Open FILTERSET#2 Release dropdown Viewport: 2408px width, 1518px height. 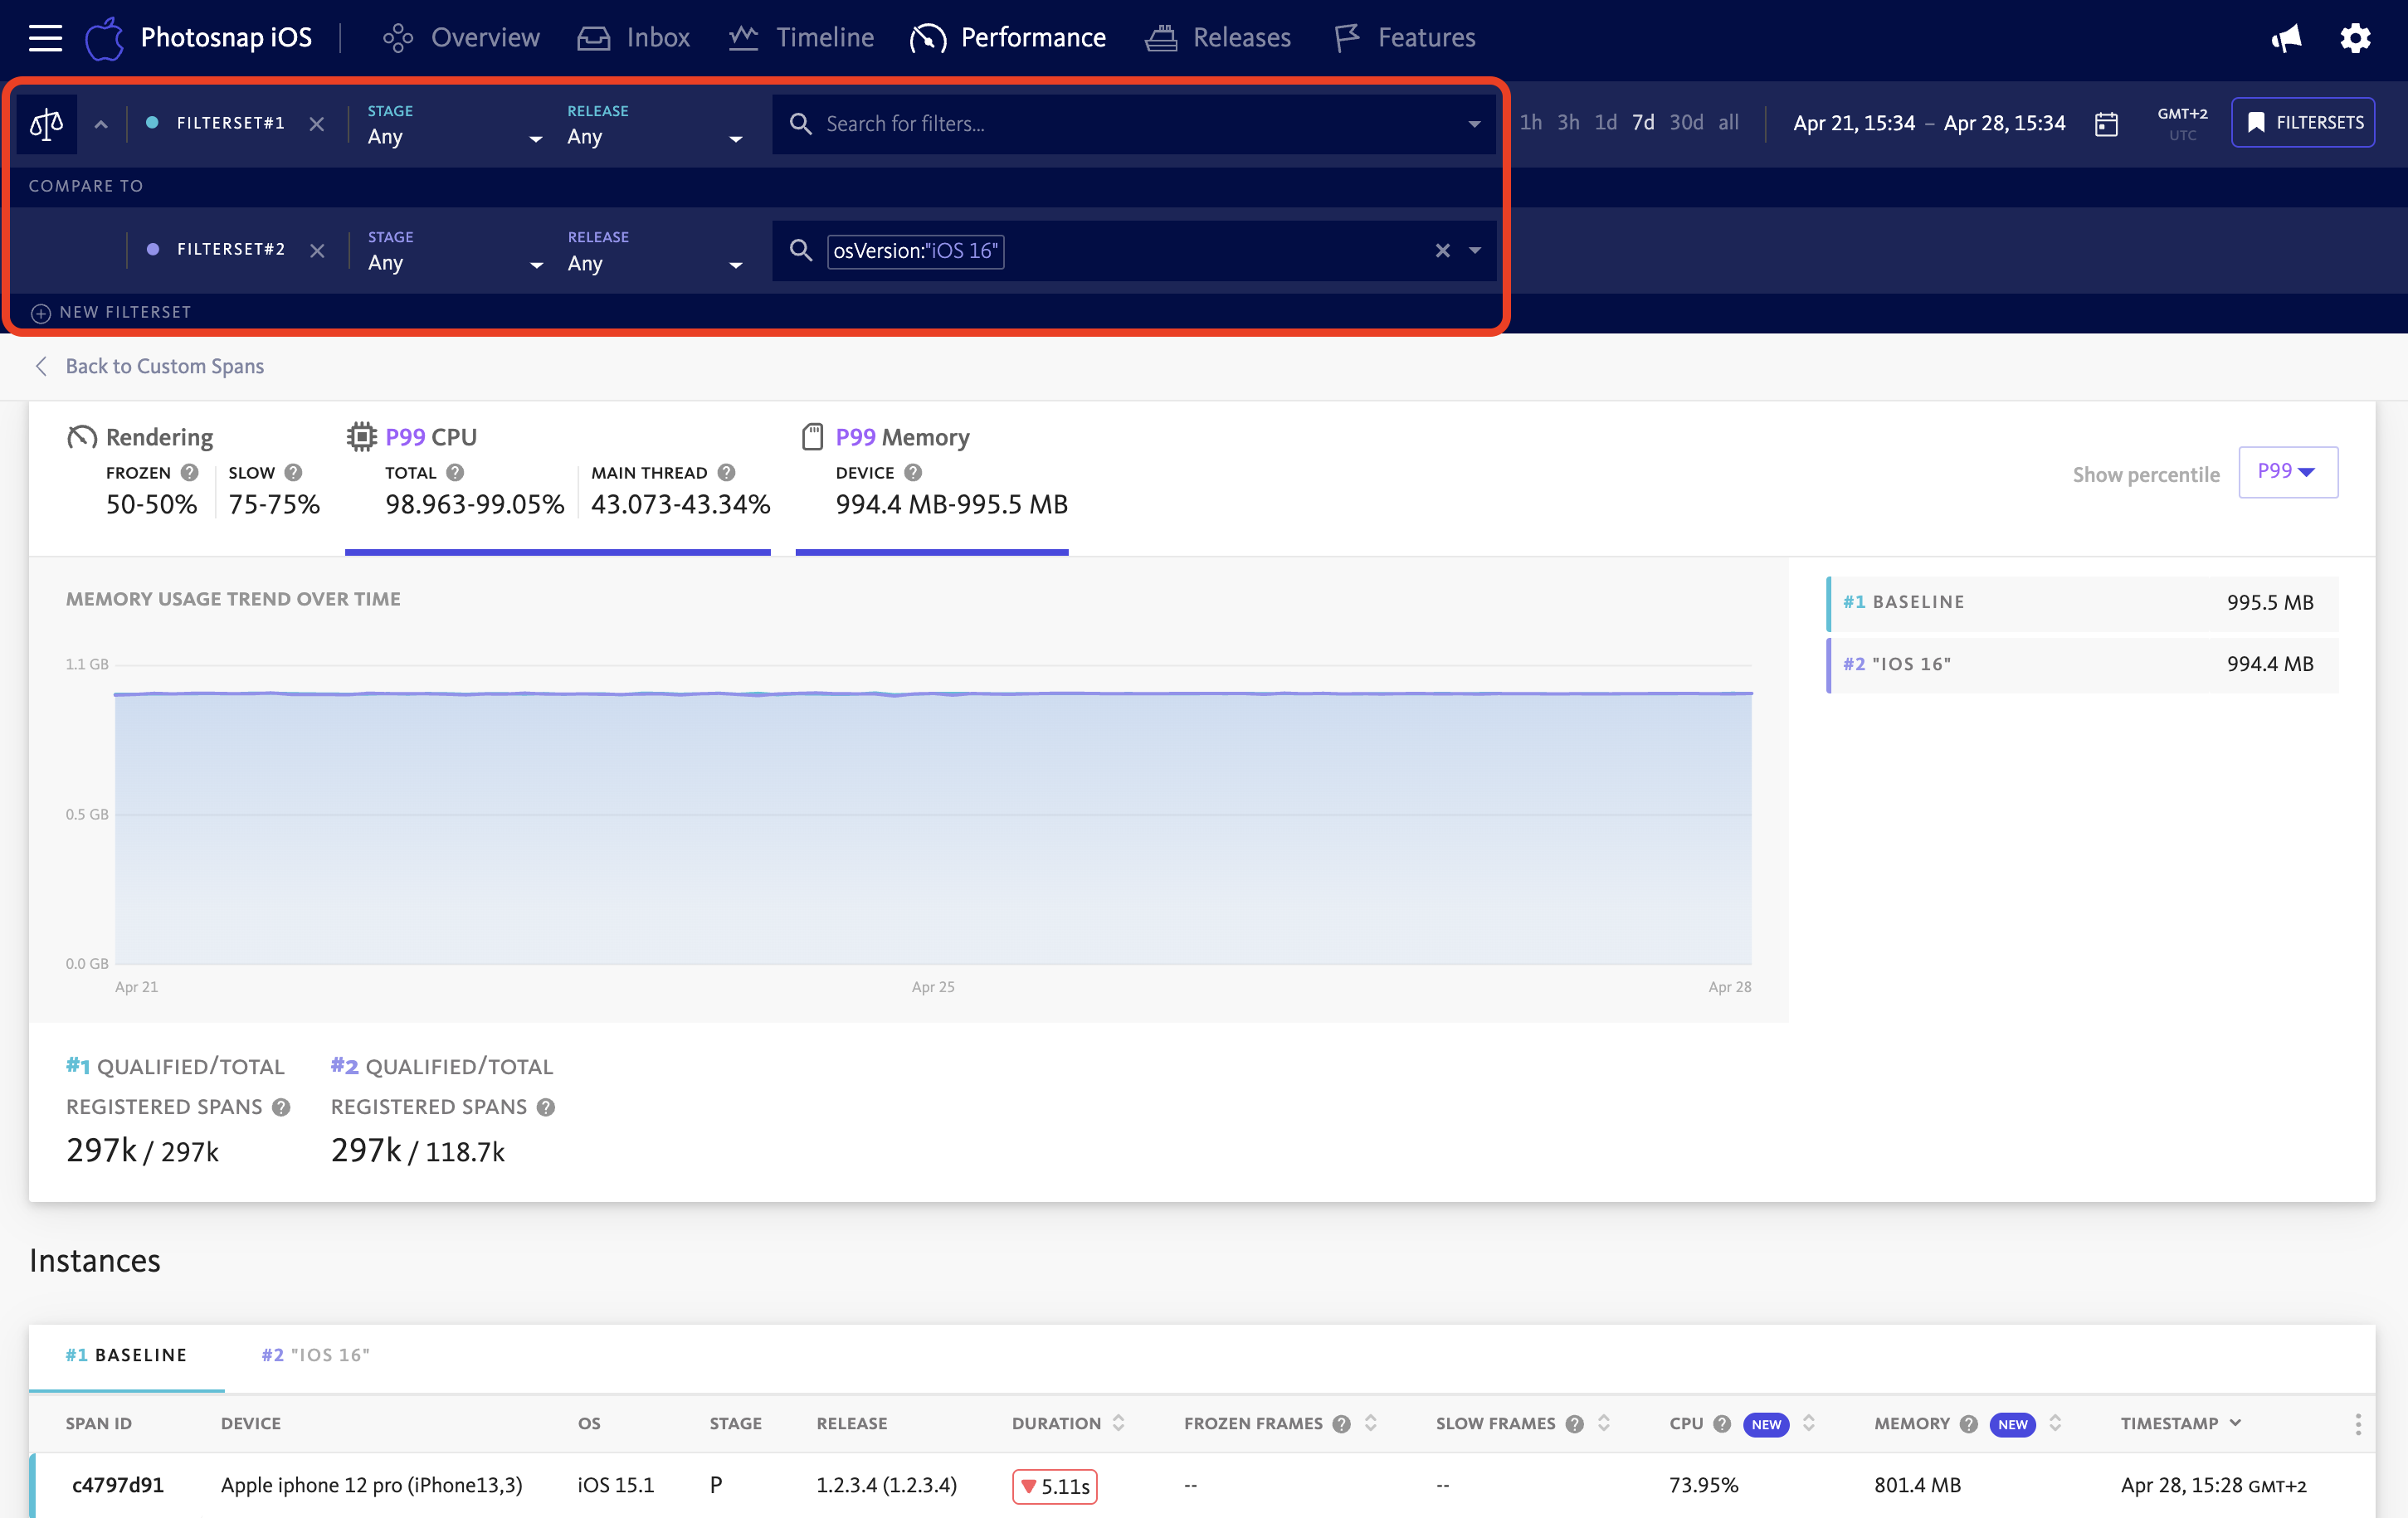(x=655, y=252)
